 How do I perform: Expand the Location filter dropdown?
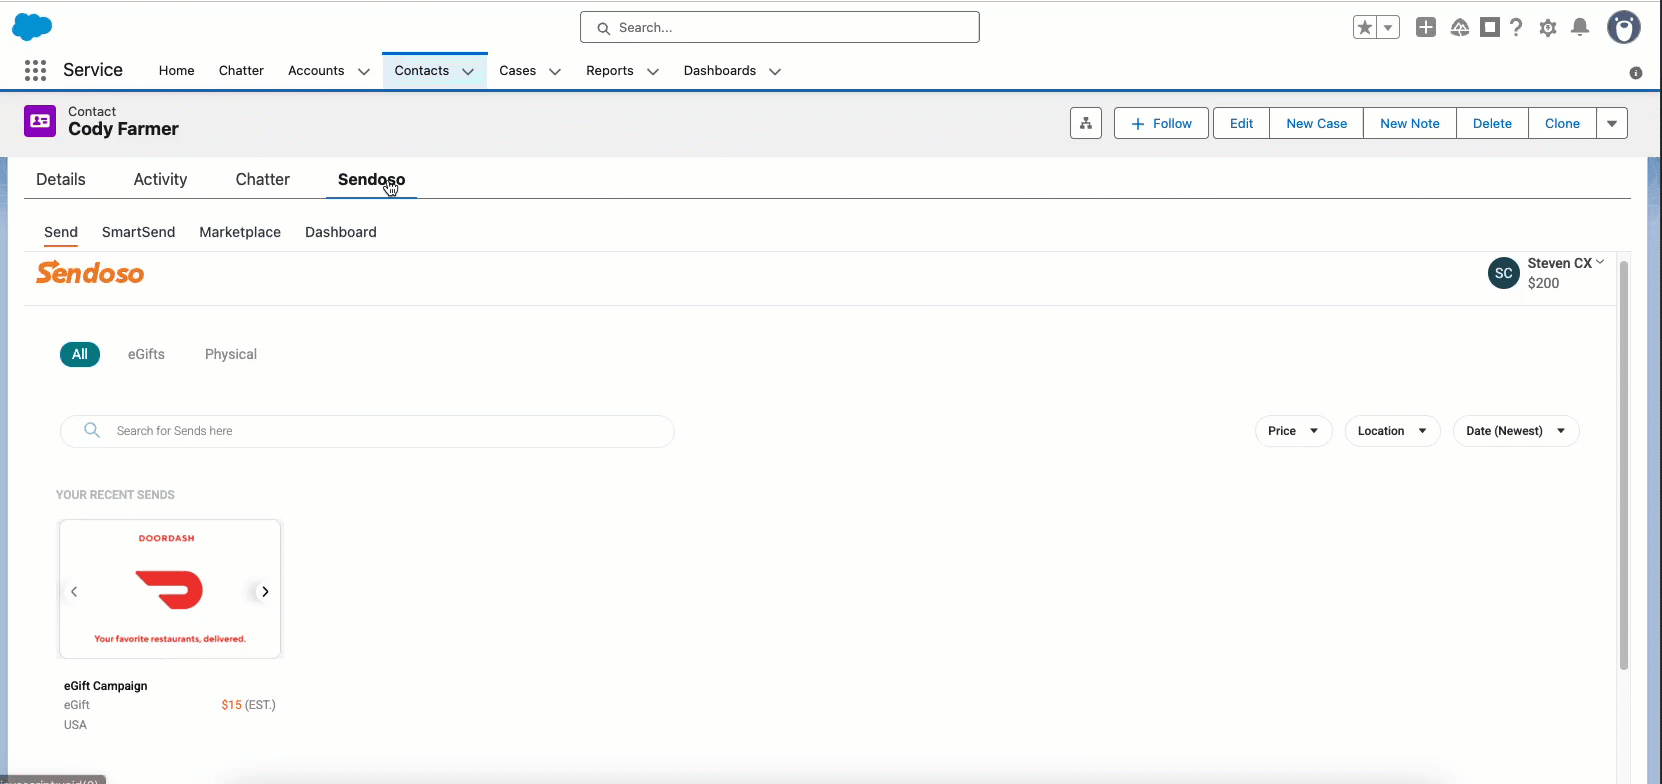point(1392,431)
